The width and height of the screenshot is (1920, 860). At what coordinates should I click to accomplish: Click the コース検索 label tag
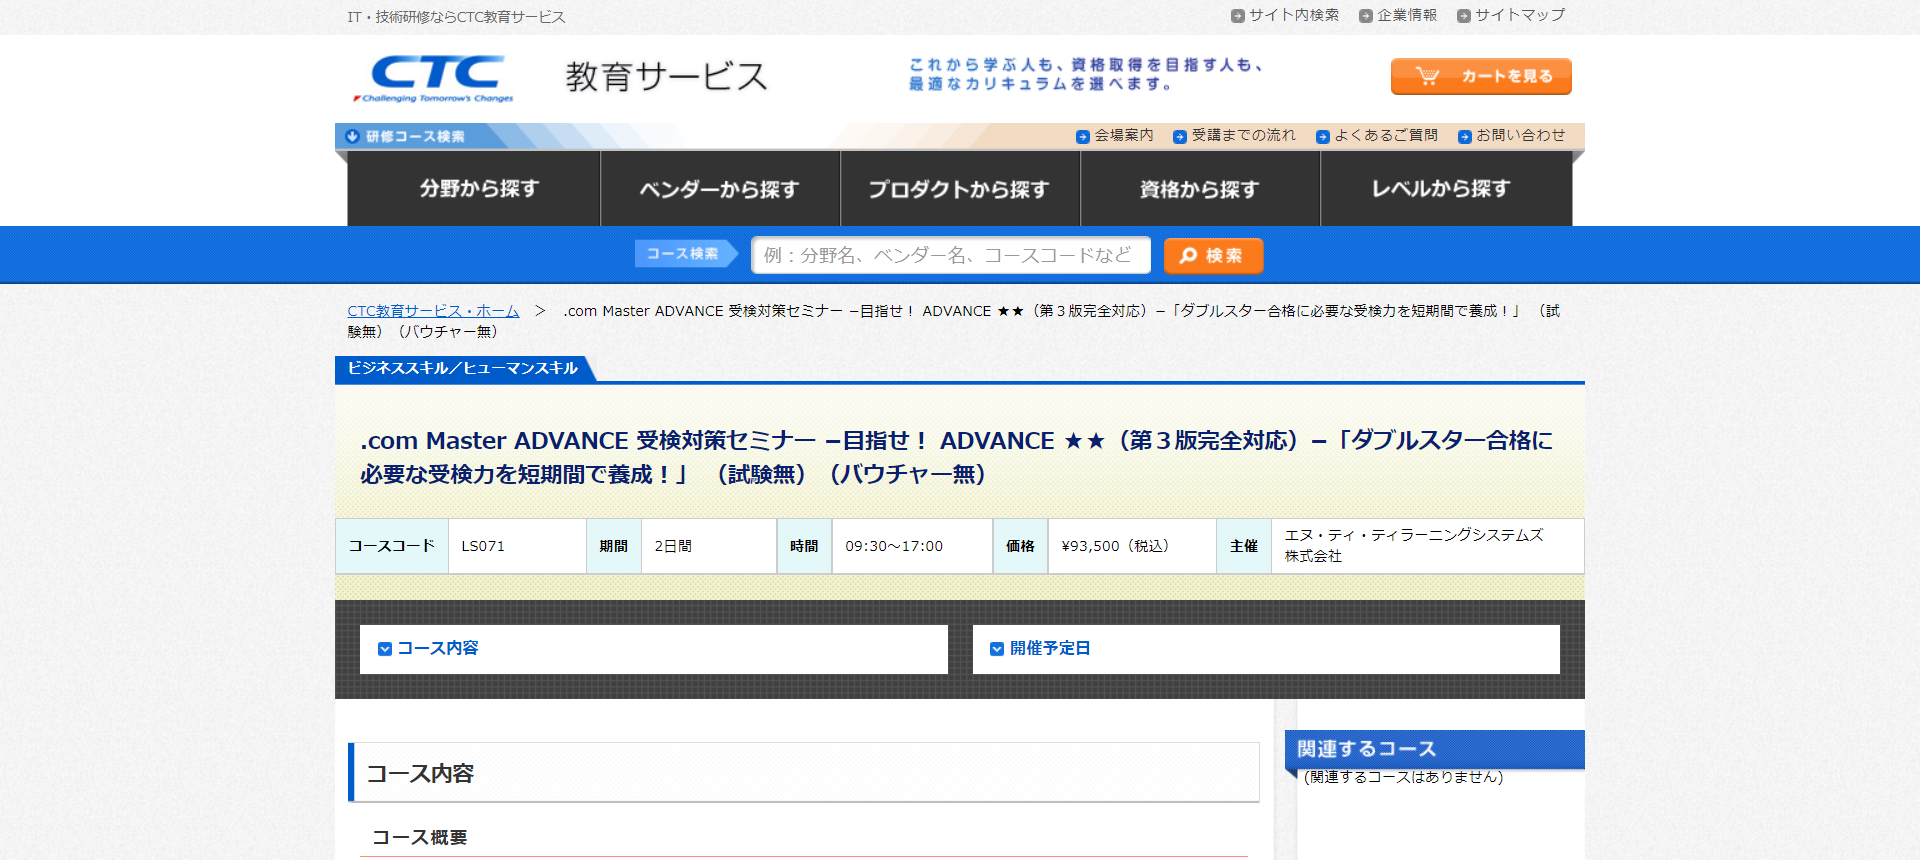pos(685,254)
